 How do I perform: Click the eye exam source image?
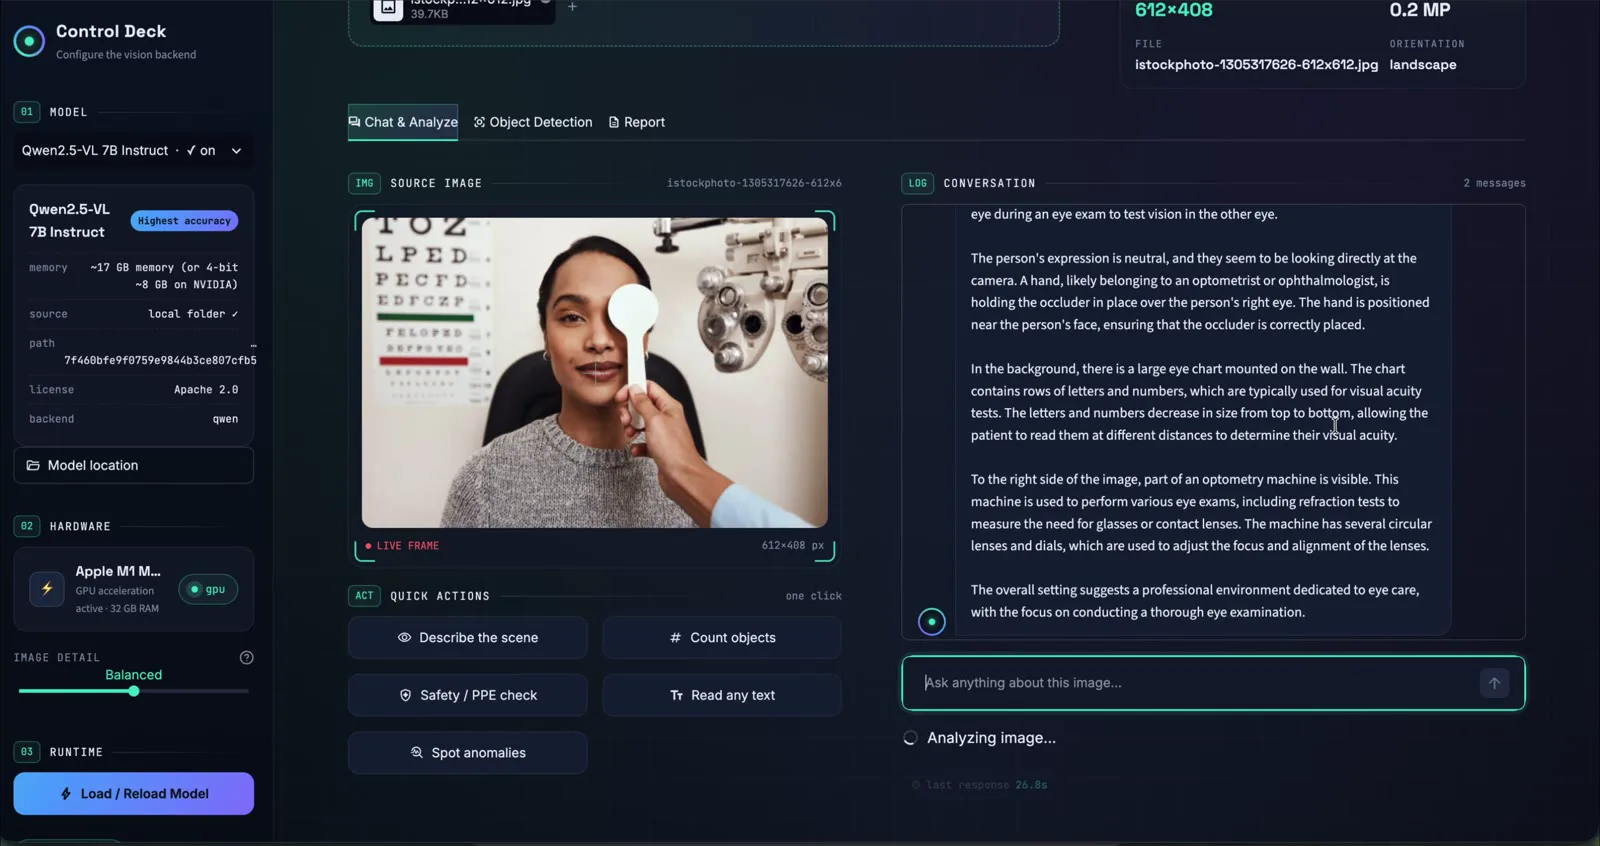[595, 373]
